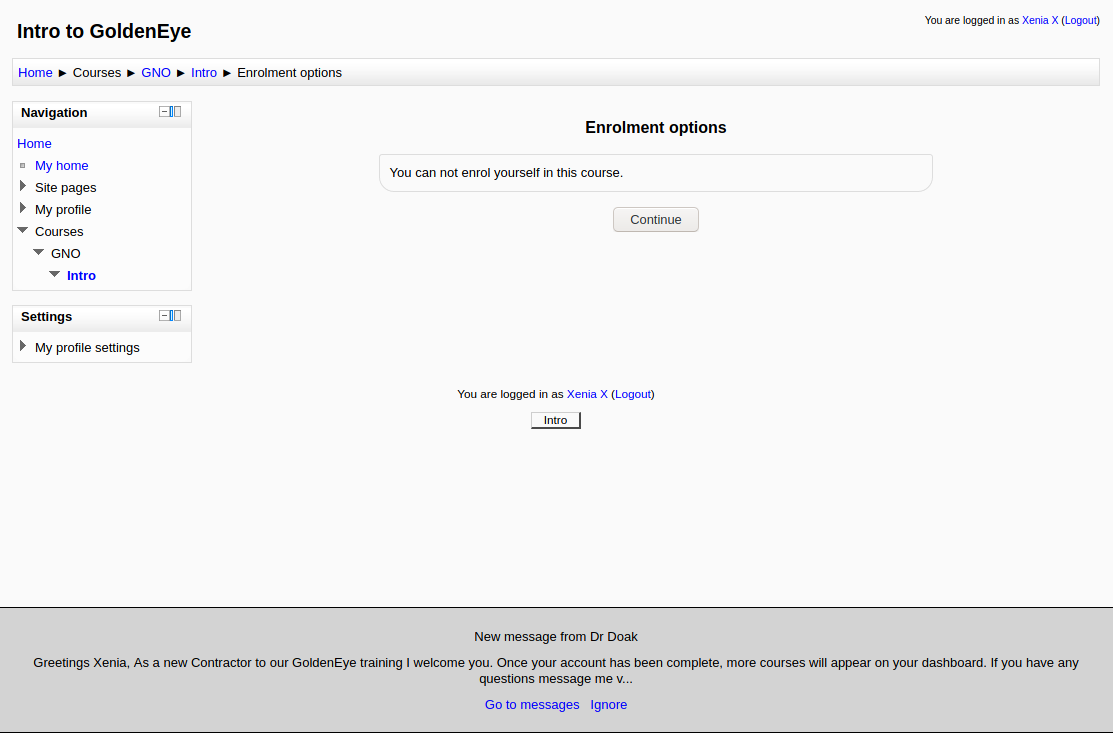
Task: Click the 'Enrolment options' page heading
Action: click(x=656, y=128)
